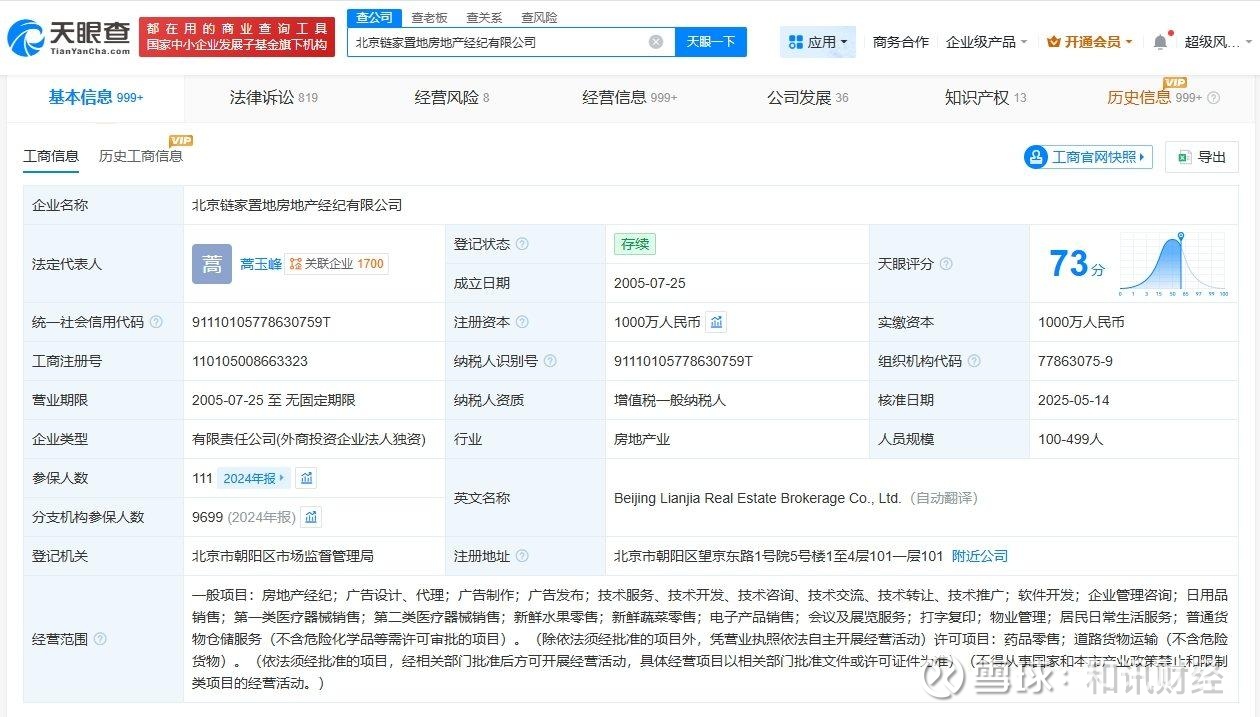Viewport: 1260px width, 717px height.
Task: Click help icon beside 历史信息
Action: click(1214, 98)
